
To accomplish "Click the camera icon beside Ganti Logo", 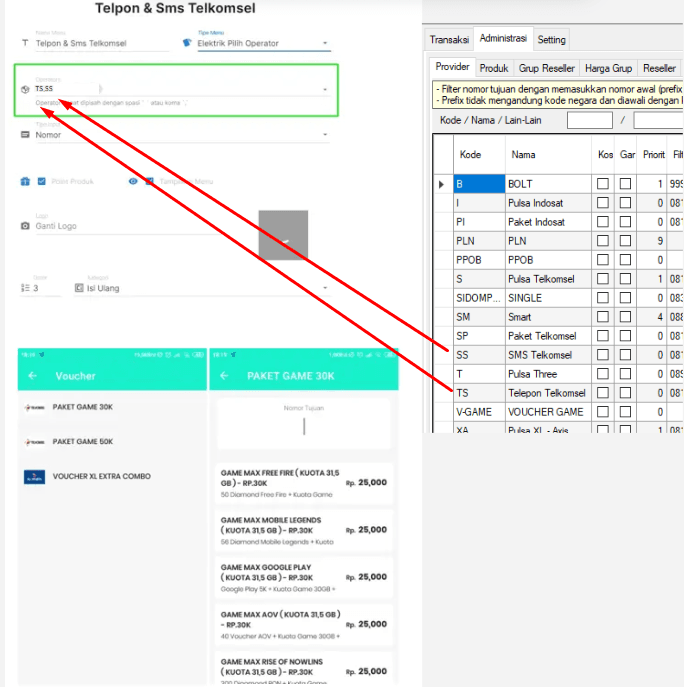I will click(25, 226).
